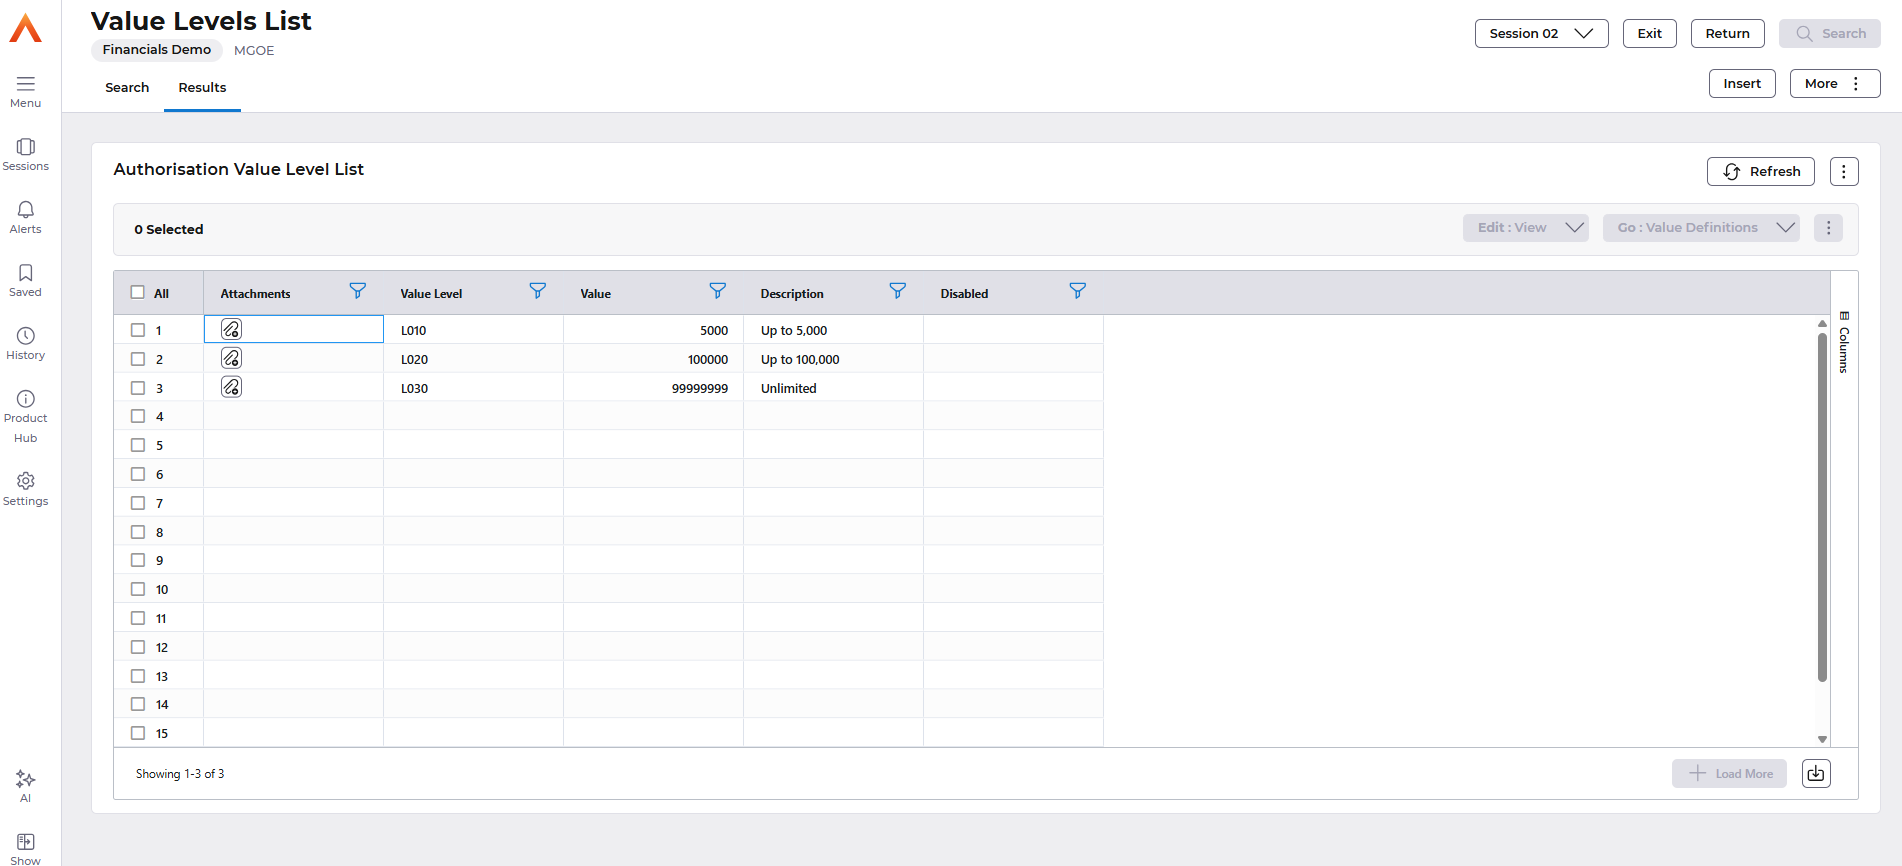The height and width of the screenshot is (866, 1902).
Task: Filter the Description column
Action: pos(897,291)
